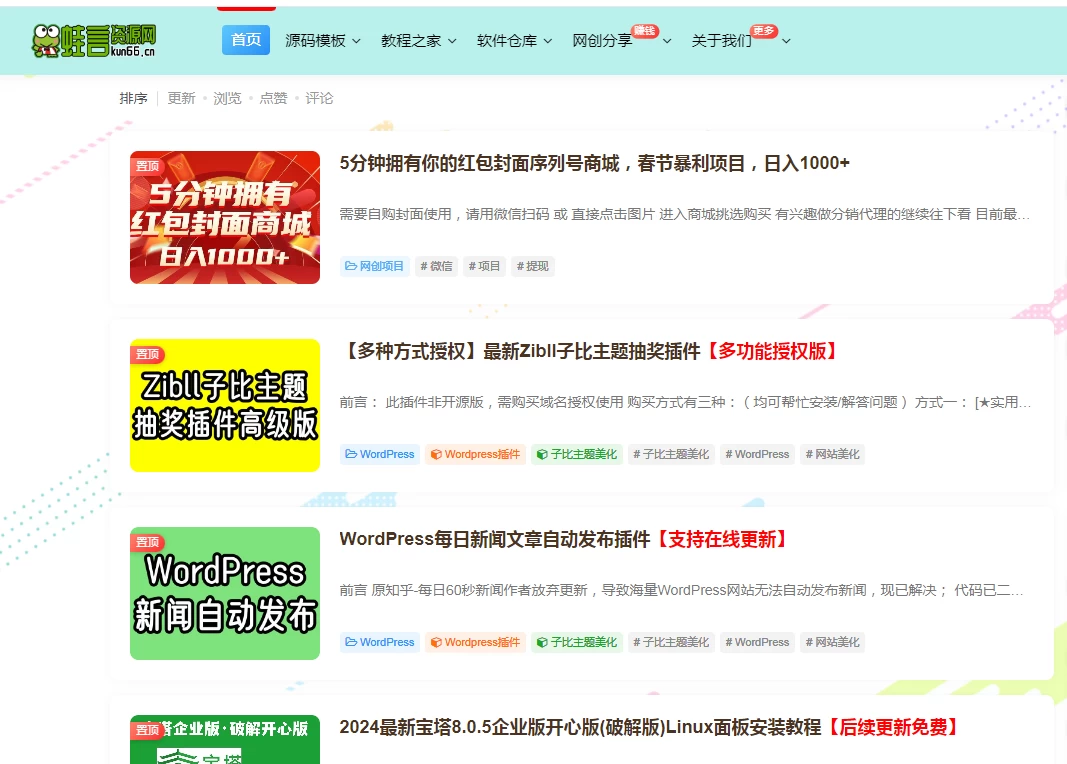
Task: Open the 网创分享 menu
Action: [602, 41]
